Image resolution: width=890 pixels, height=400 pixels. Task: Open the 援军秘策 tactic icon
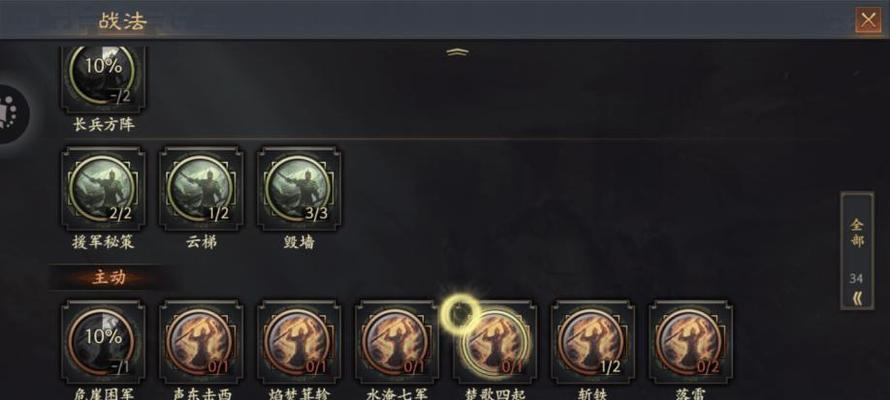[x=103, y=189]
